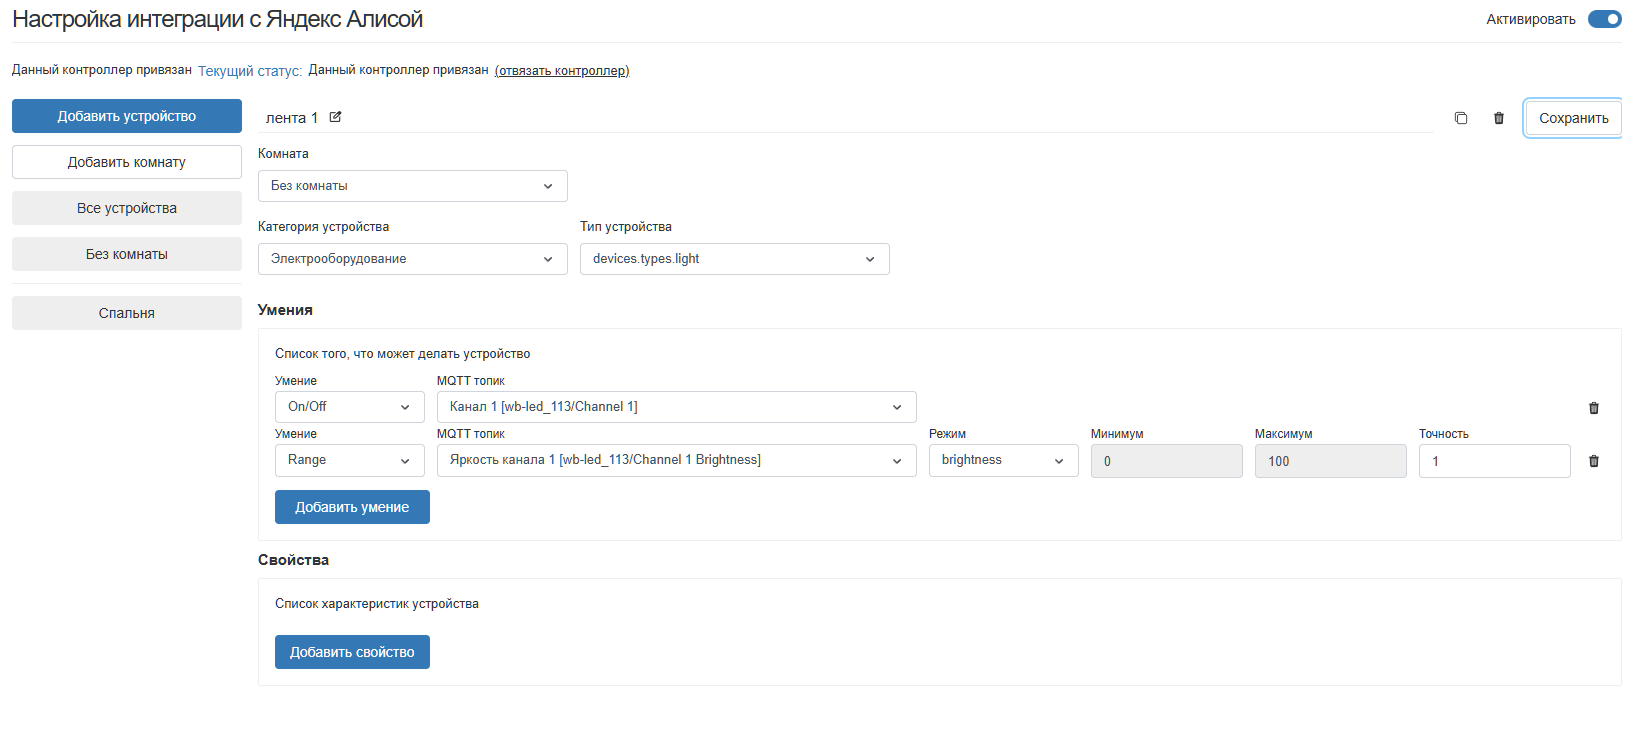The width and height of the screenshot is (1626, 733).
Task: Click the отвязать контроллер link
Action: click(562, 71)
